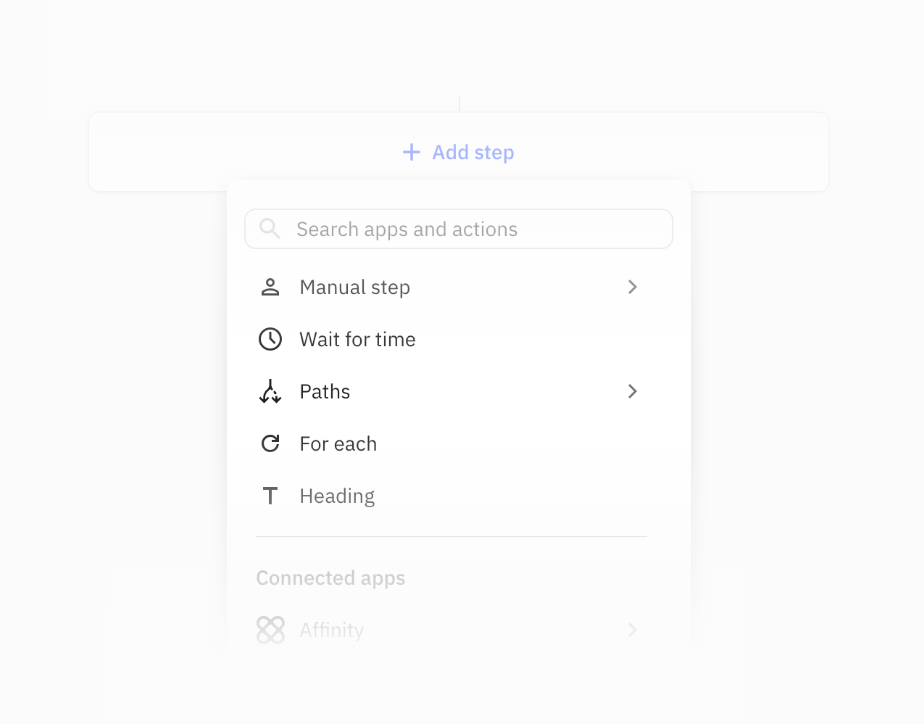Select Manual step from the list
The height and width of the screenshot is (724, 924).
pyautogui.click(x=354, y=287)
